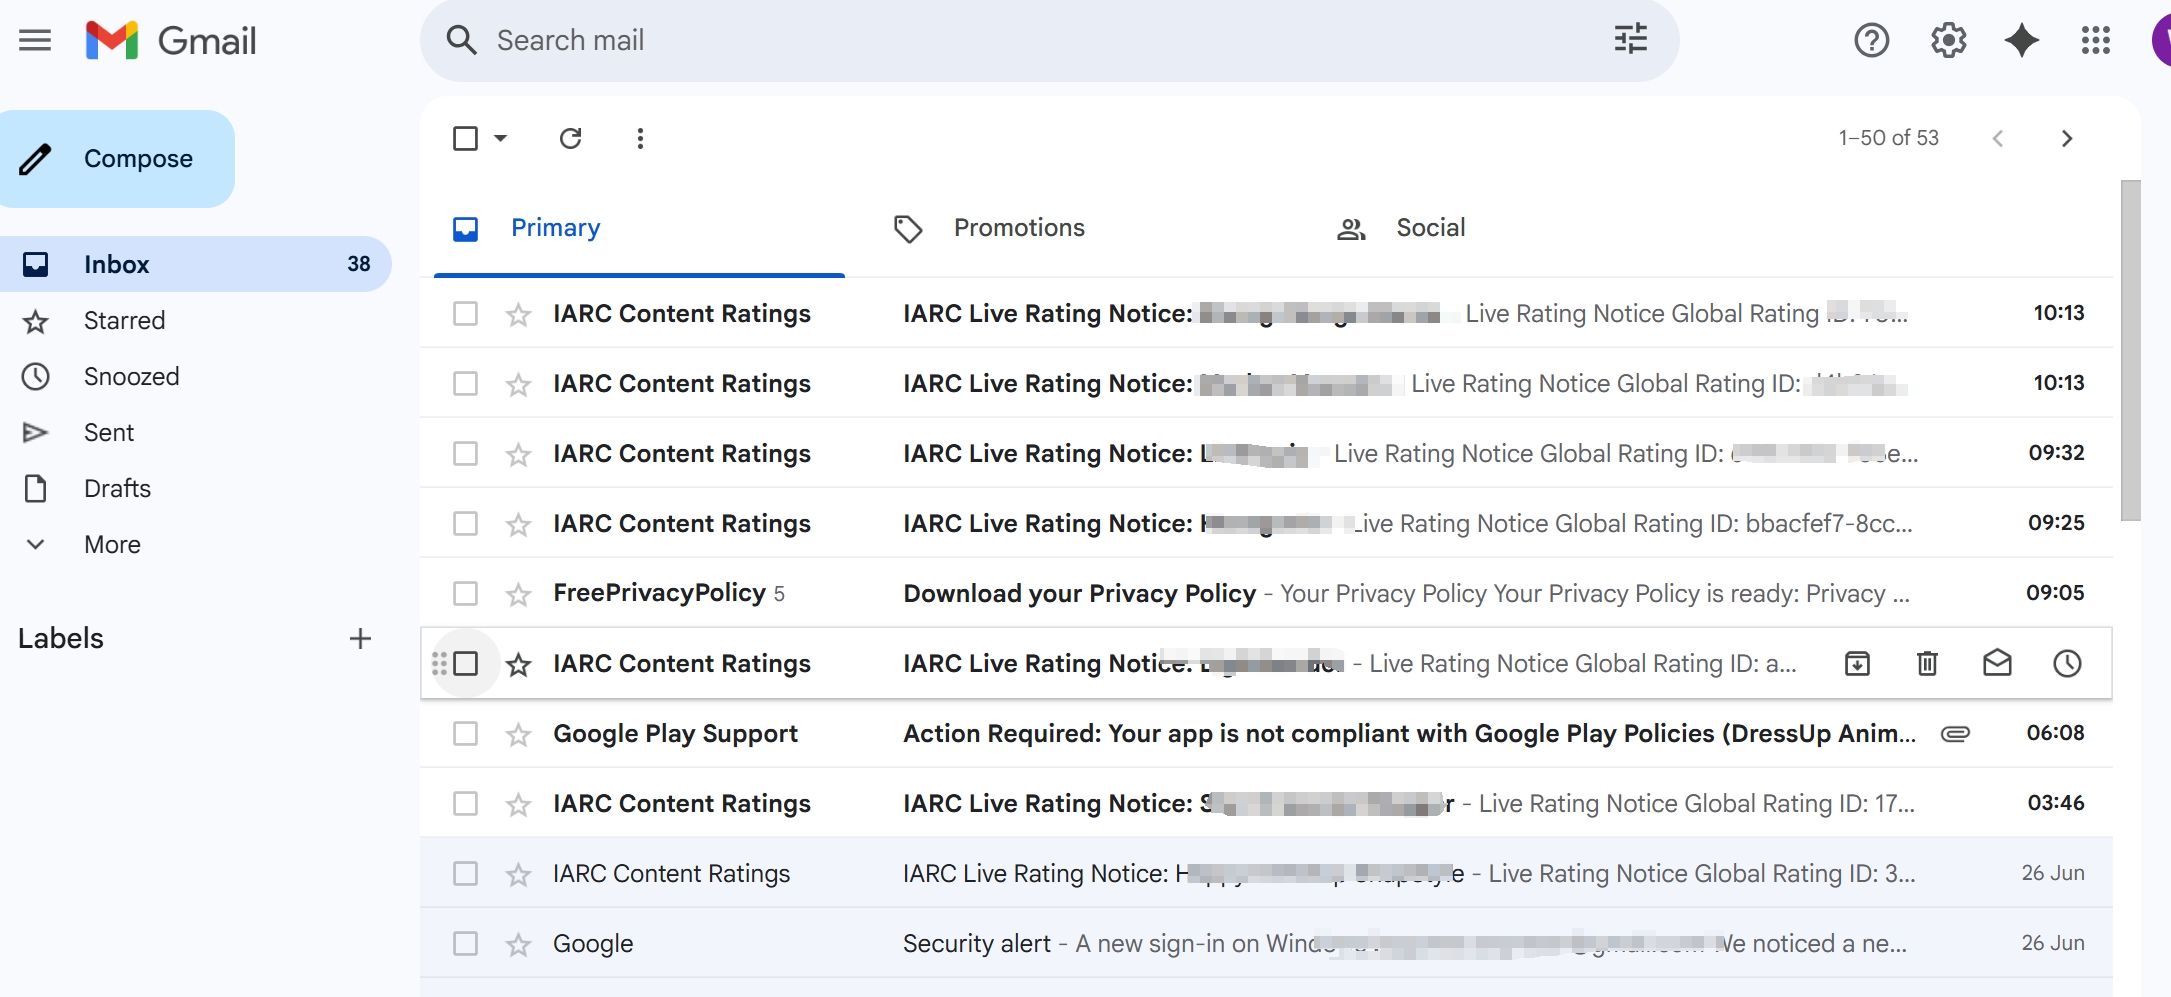Check the Google Security alert email checkbox

click(x=465, y=943)
